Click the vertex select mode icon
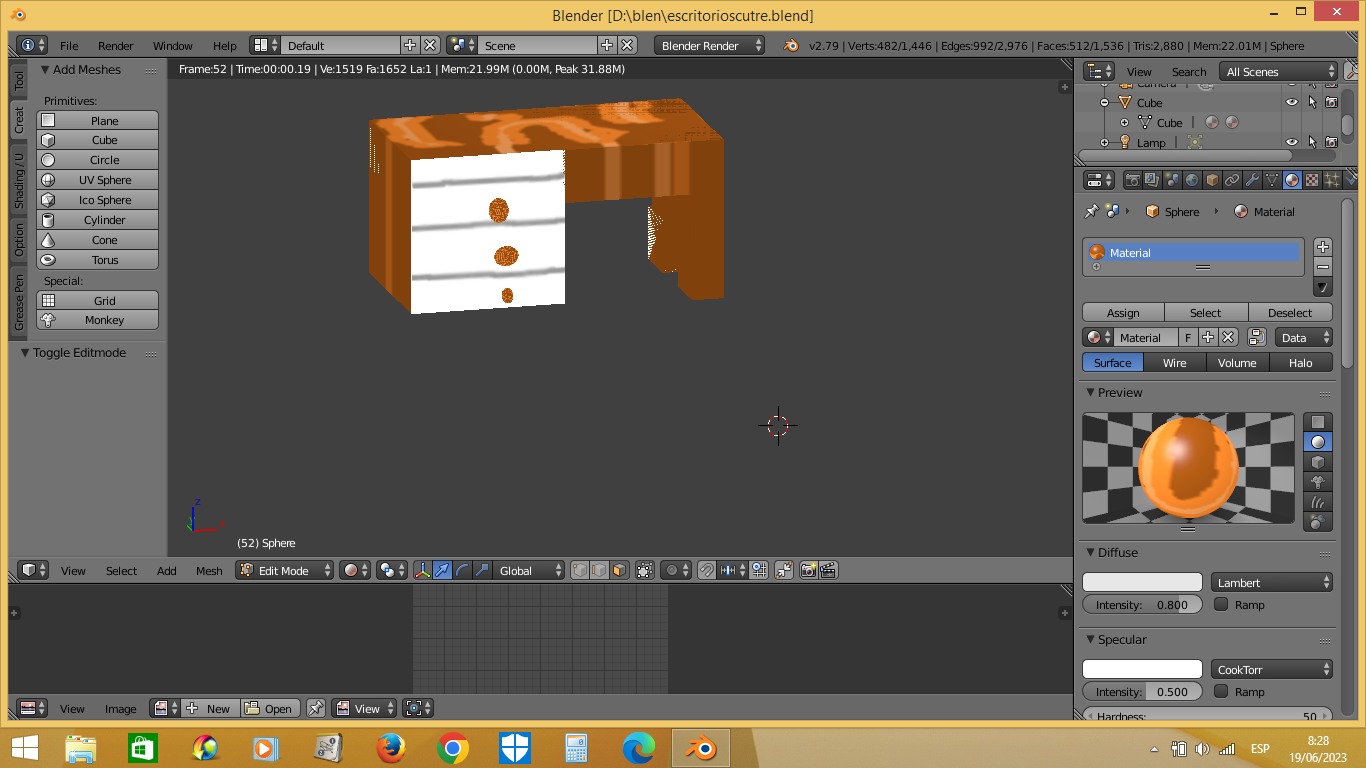 click(580, 570)
